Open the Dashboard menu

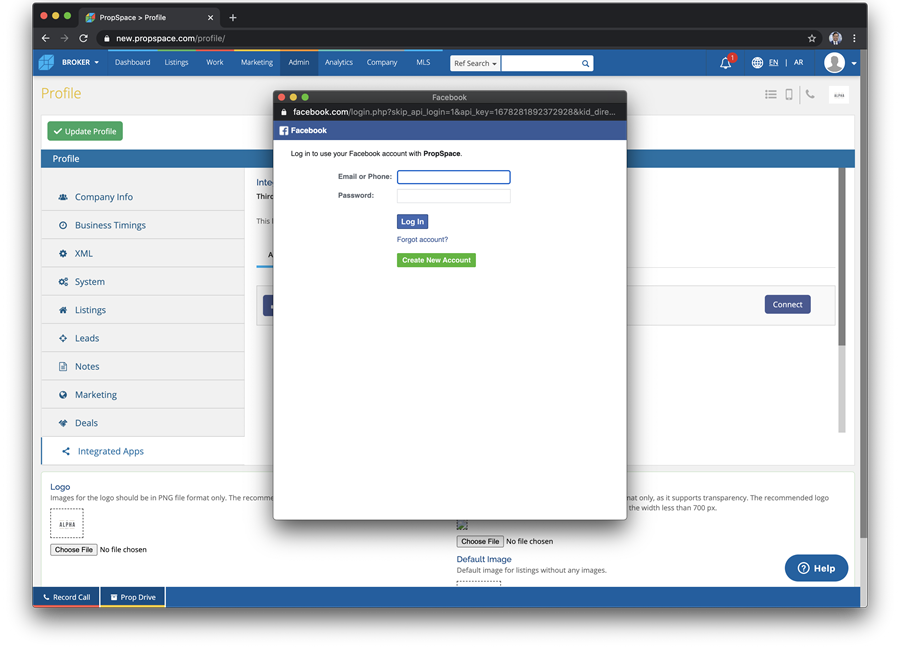click(132, 62)
